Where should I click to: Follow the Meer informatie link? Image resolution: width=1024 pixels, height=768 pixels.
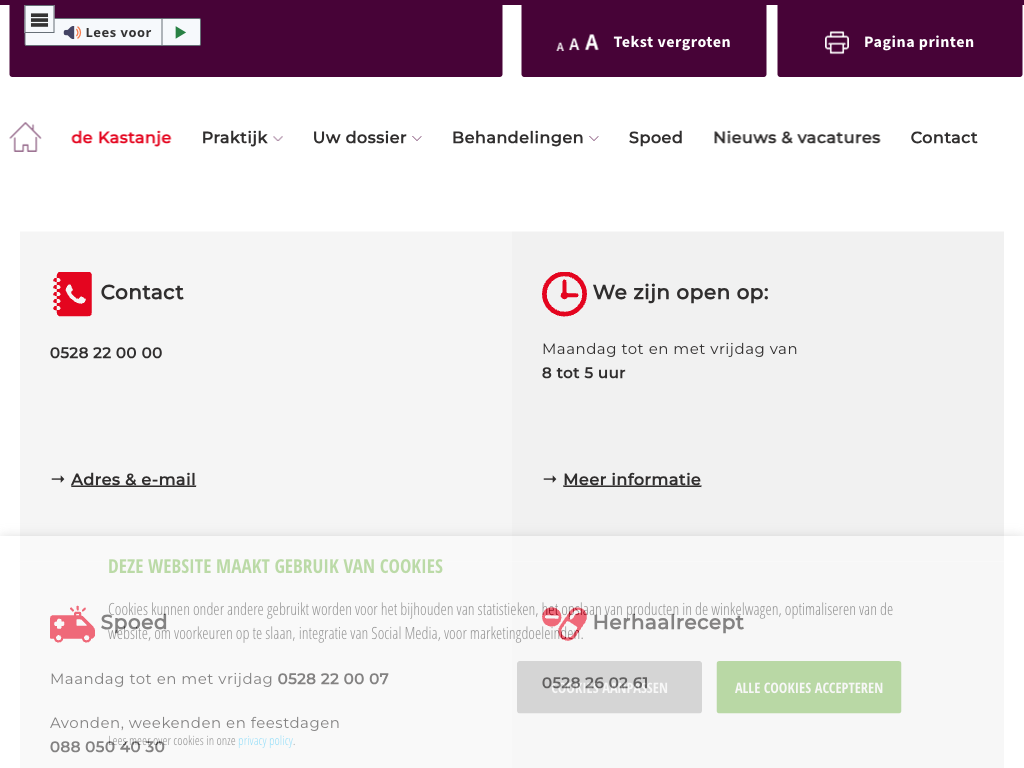631,480
